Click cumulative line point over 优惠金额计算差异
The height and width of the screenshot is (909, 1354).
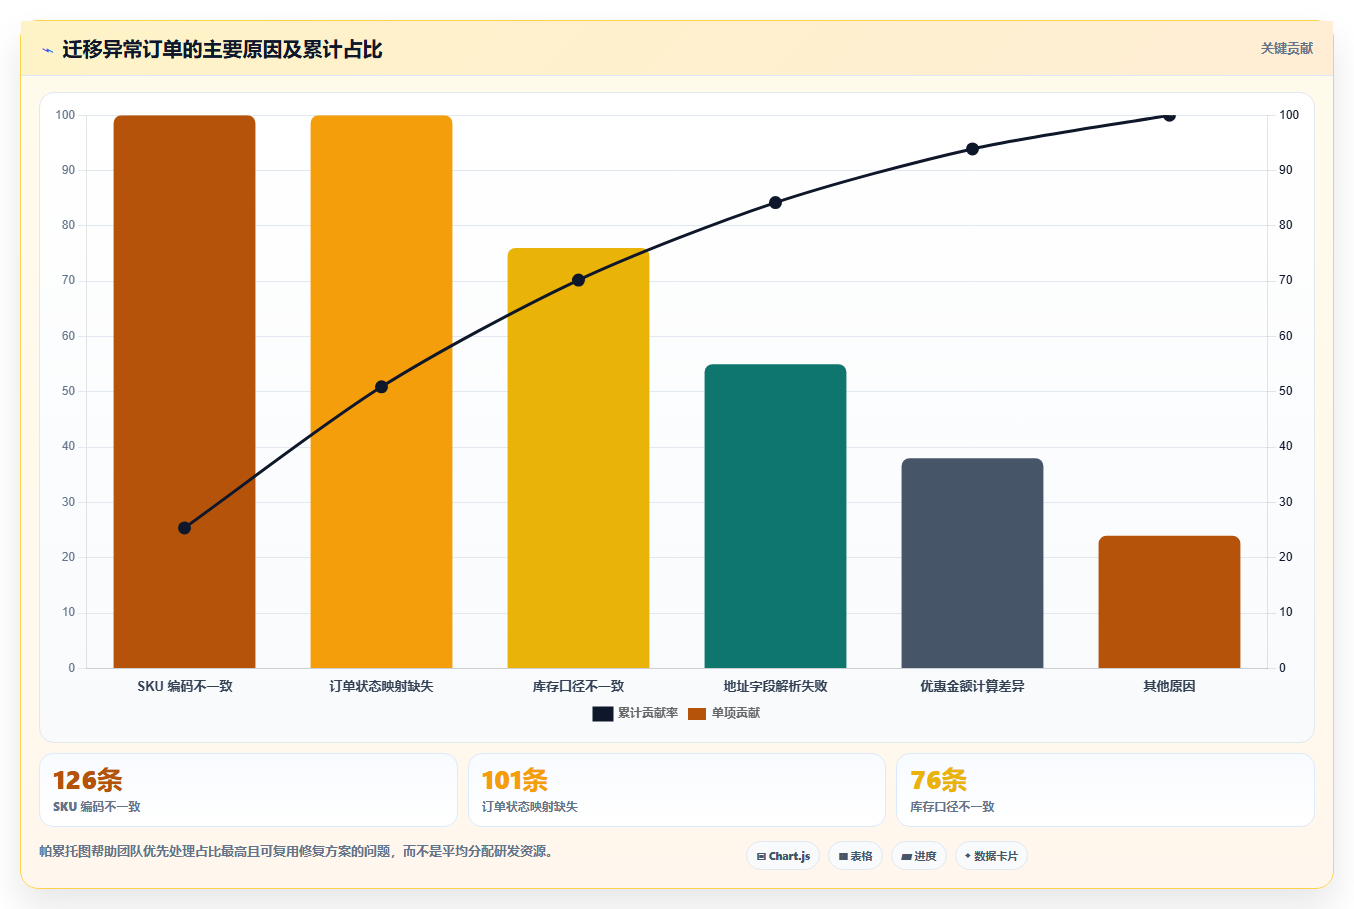point(972,149)
